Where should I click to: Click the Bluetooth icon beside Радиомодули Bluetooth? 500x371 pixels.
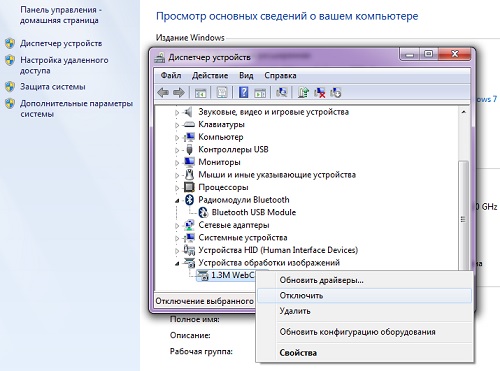189,200
